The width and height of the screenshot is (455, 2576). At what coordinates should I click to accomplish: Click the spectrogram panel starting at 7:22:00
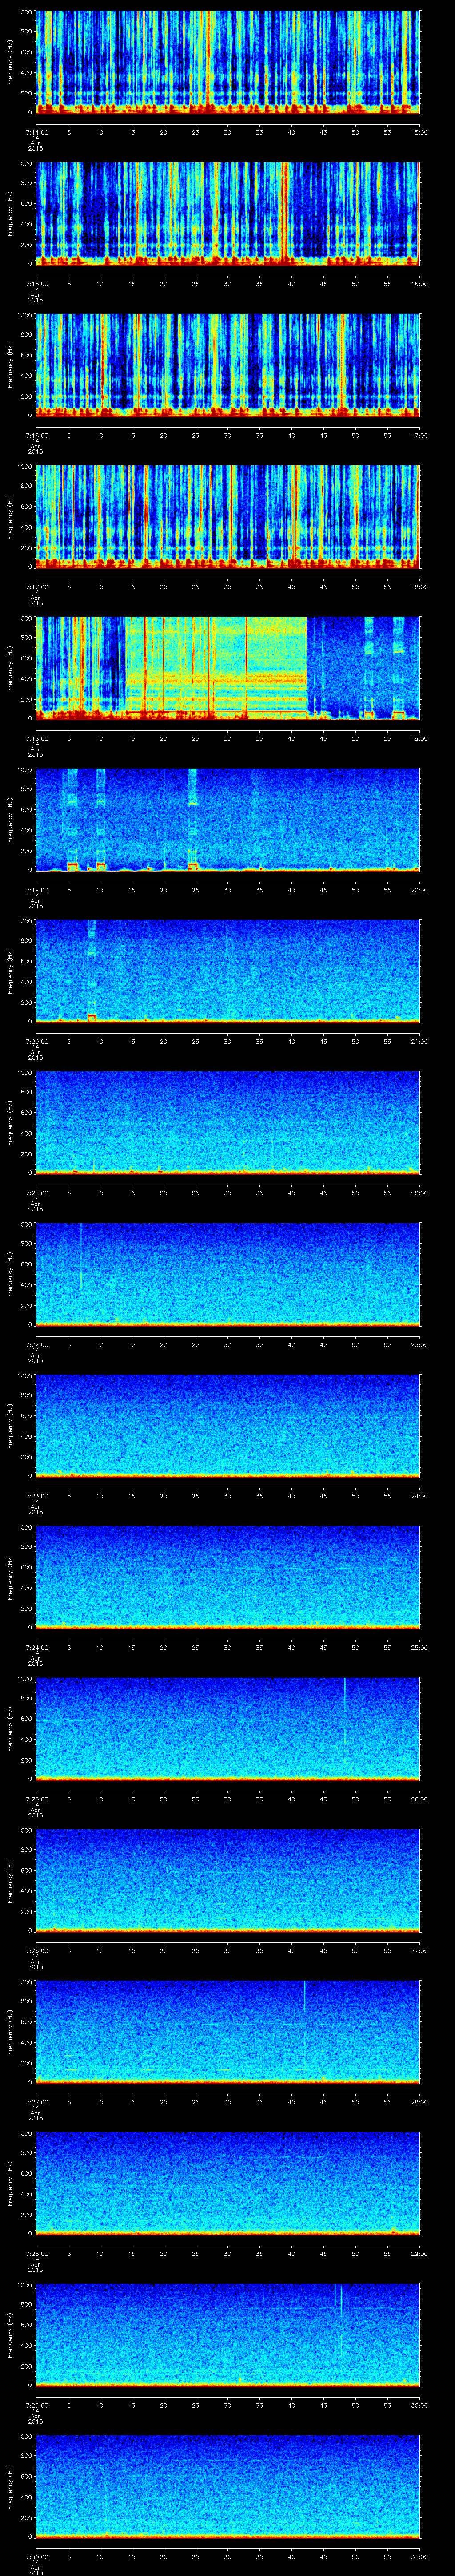pos(228,1274)
